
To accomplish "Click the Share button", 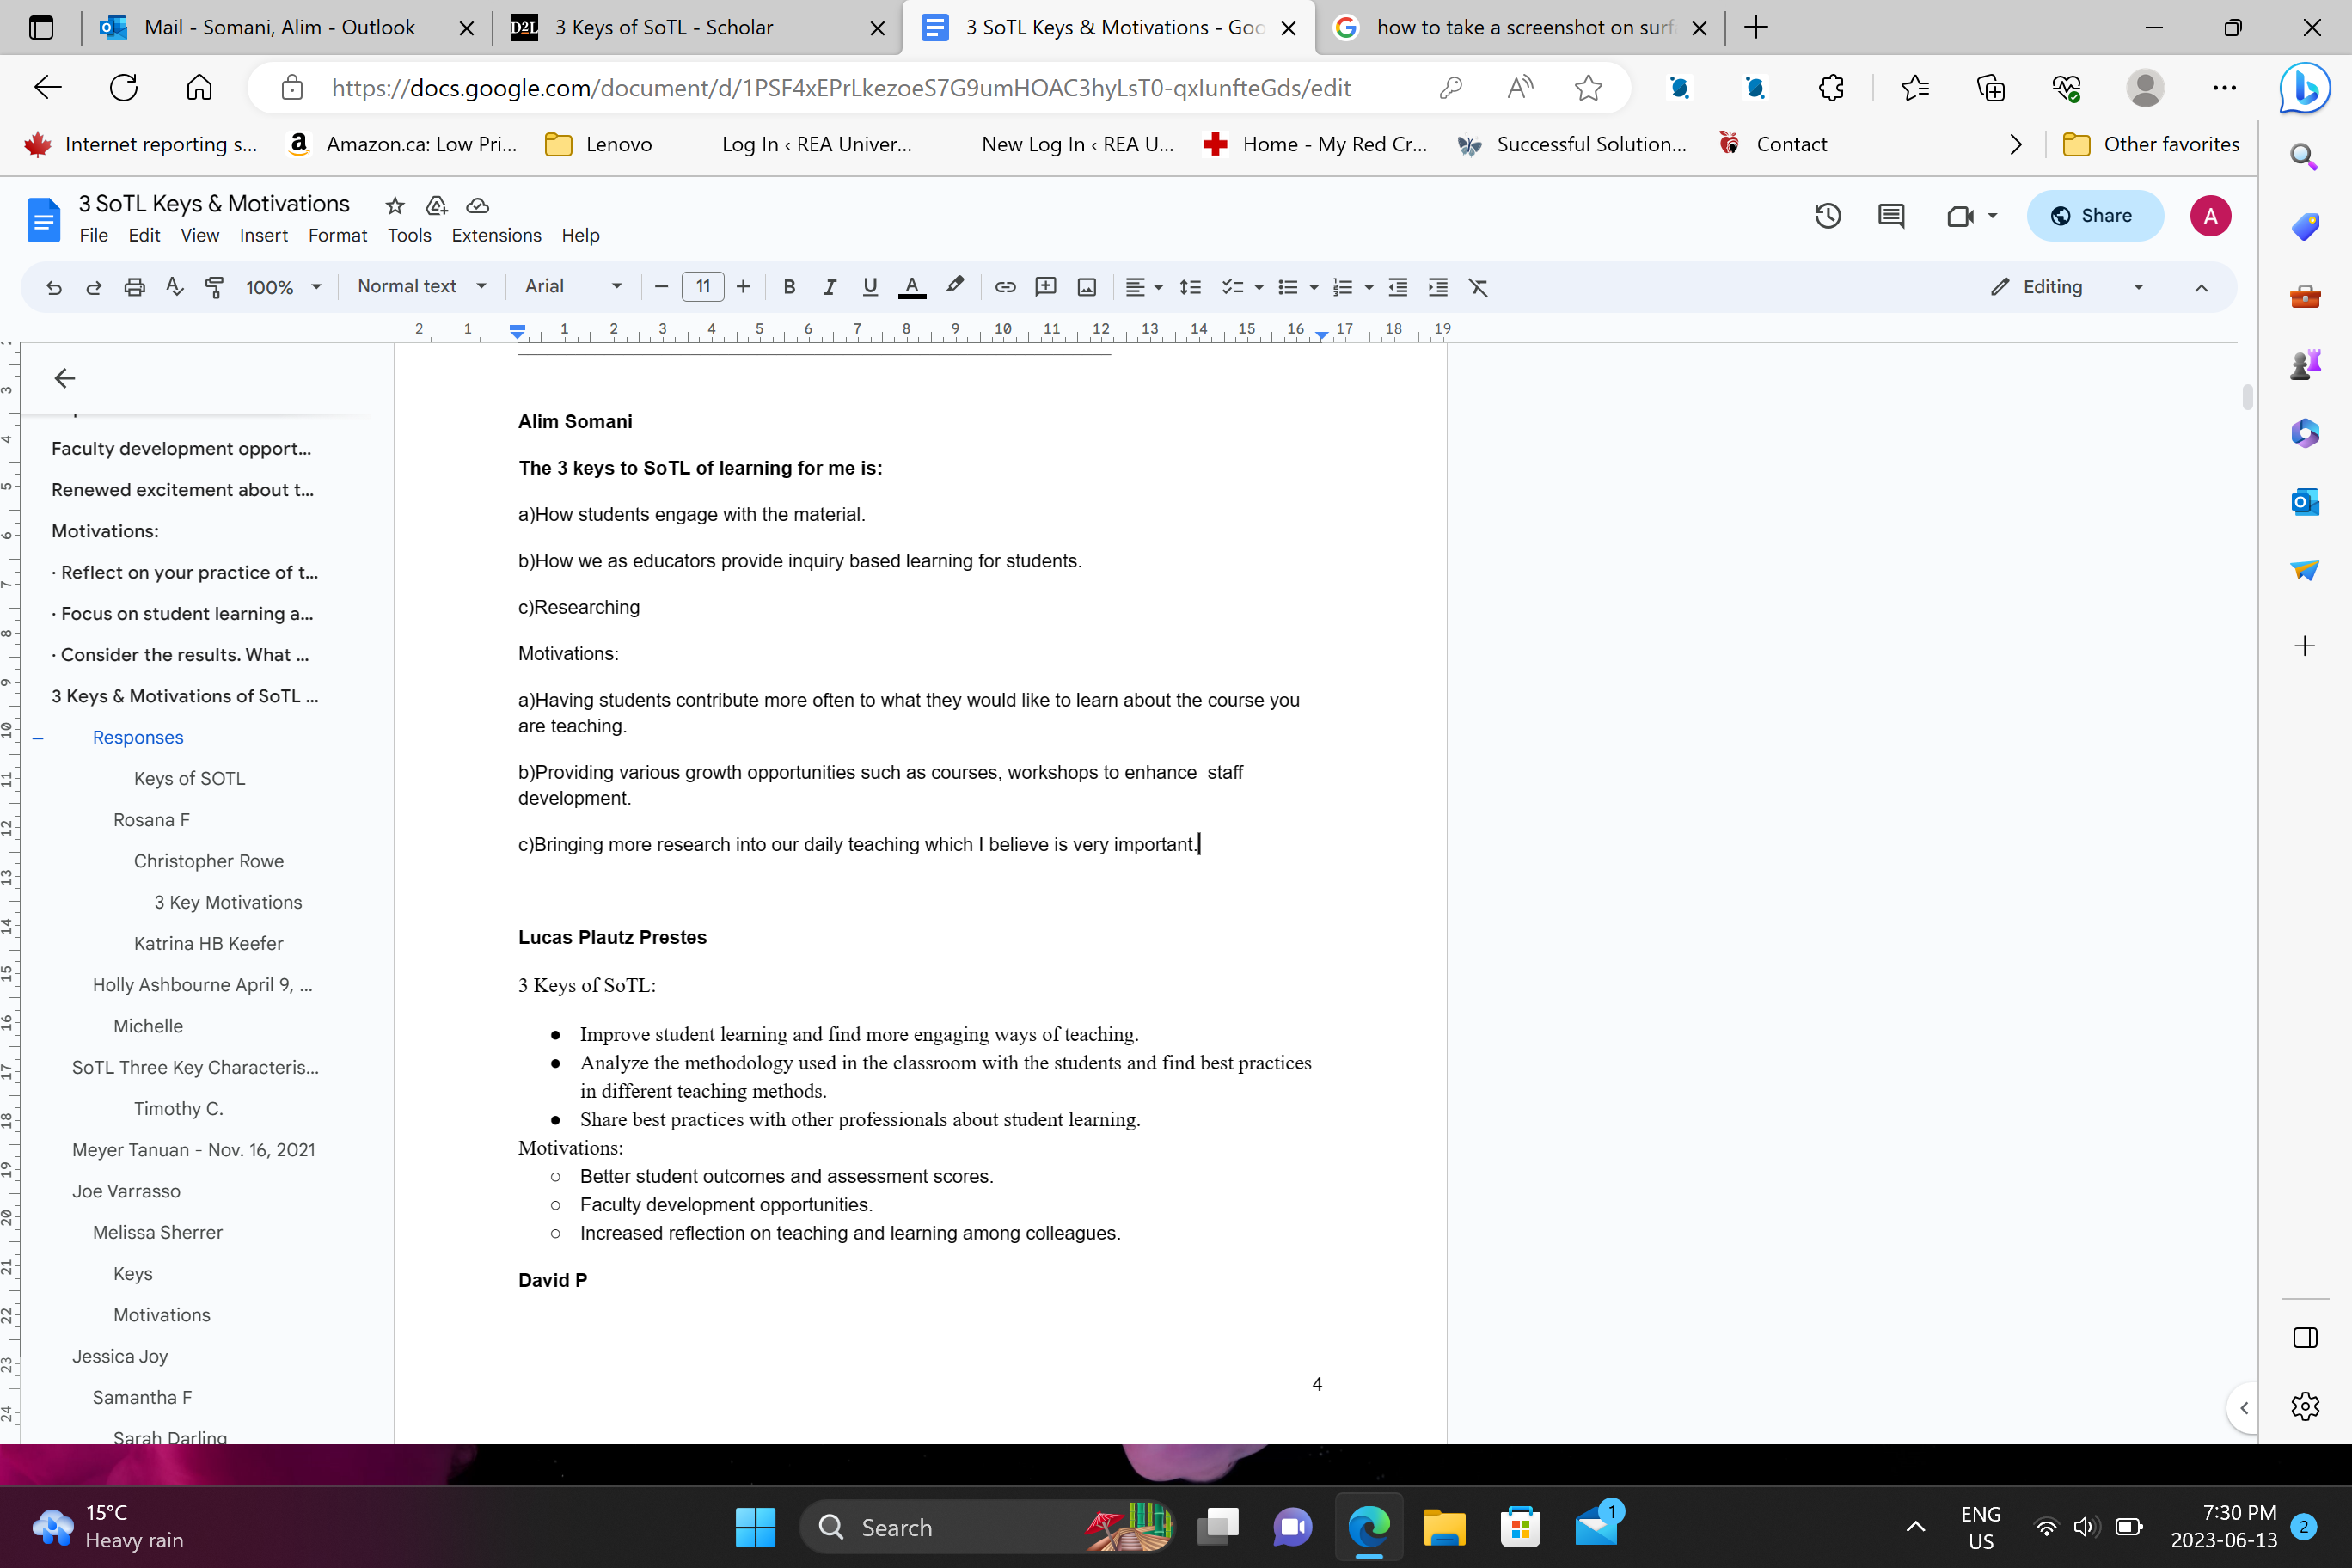I will (2093, 216).
